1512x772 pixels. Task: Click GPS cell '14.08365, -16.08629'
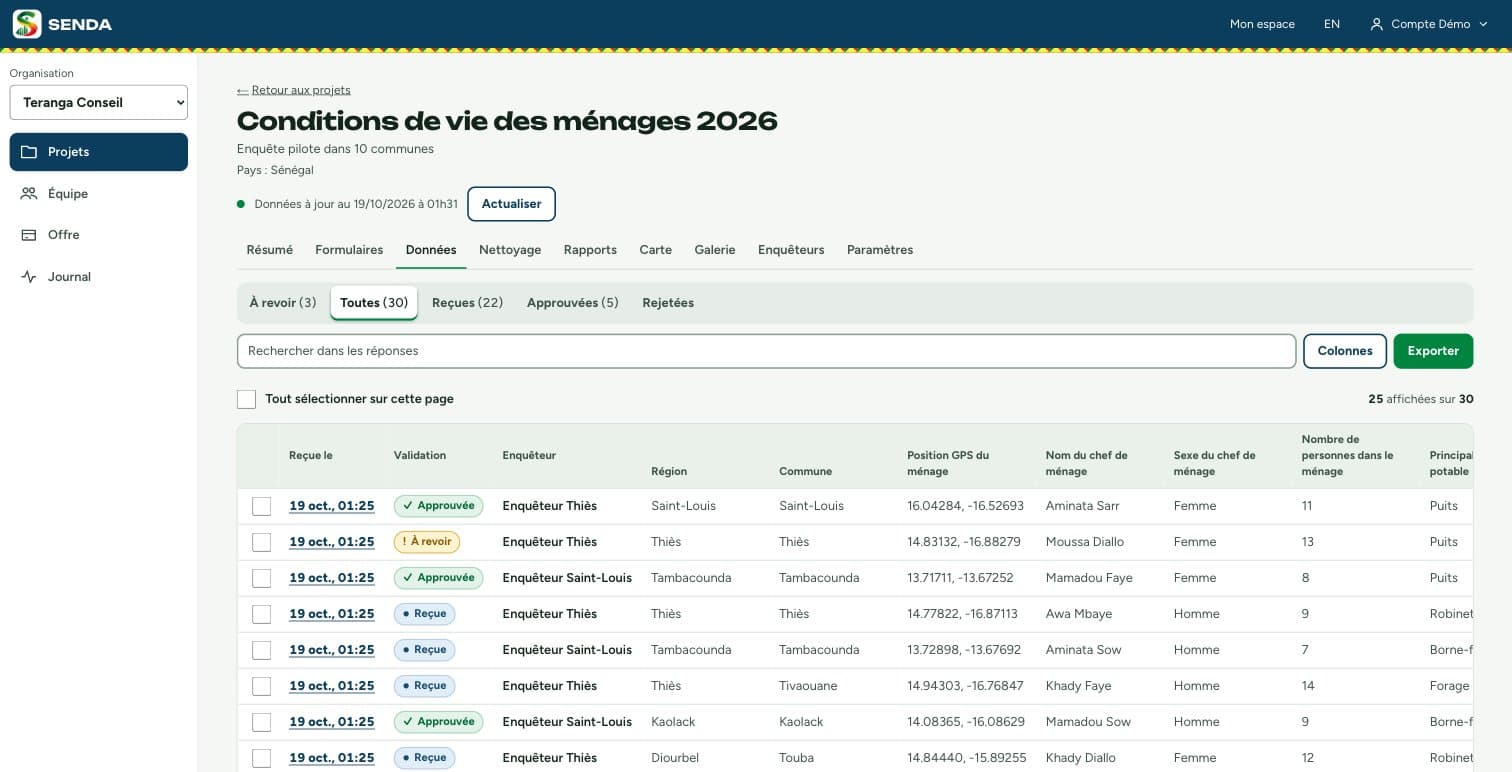[x=965, y=722]
